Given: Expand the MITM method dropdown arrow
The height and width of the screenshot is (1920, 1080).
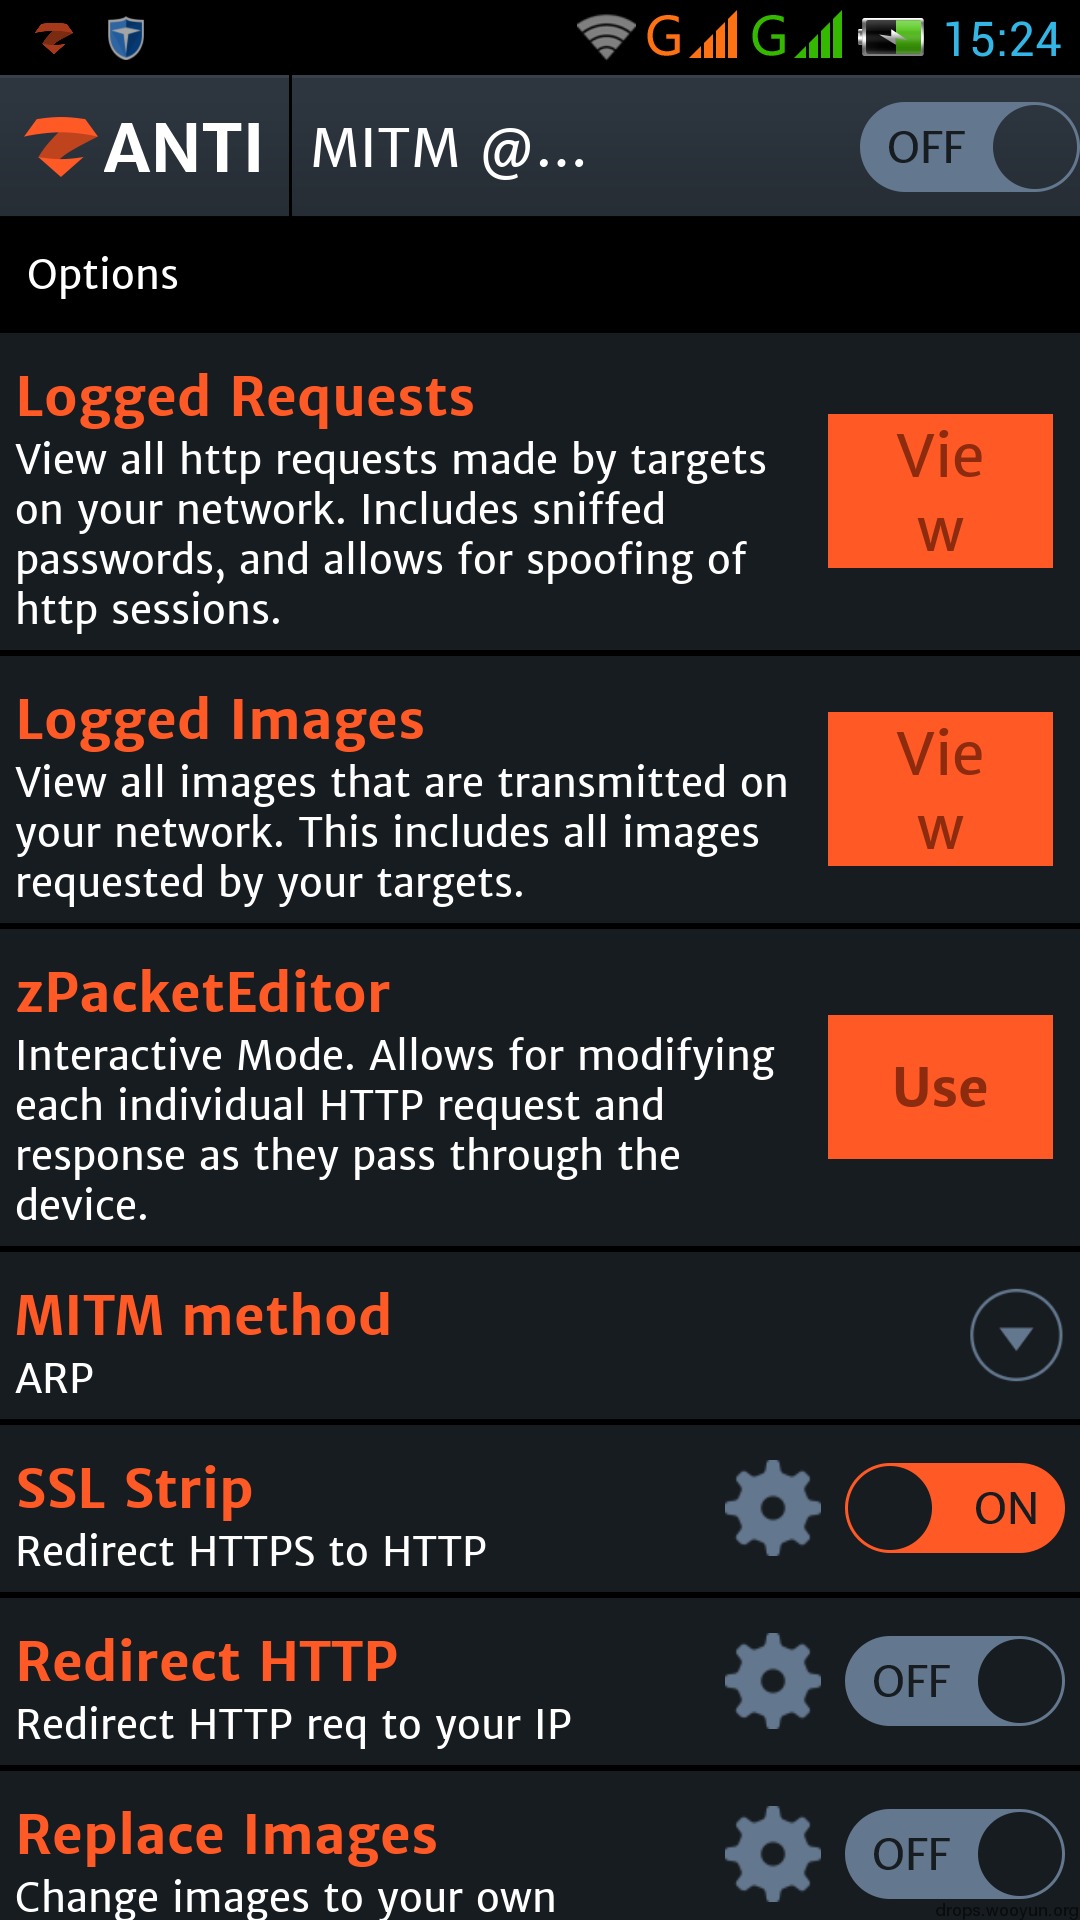Looking at the screenshot, I should coord(1016,1335).
